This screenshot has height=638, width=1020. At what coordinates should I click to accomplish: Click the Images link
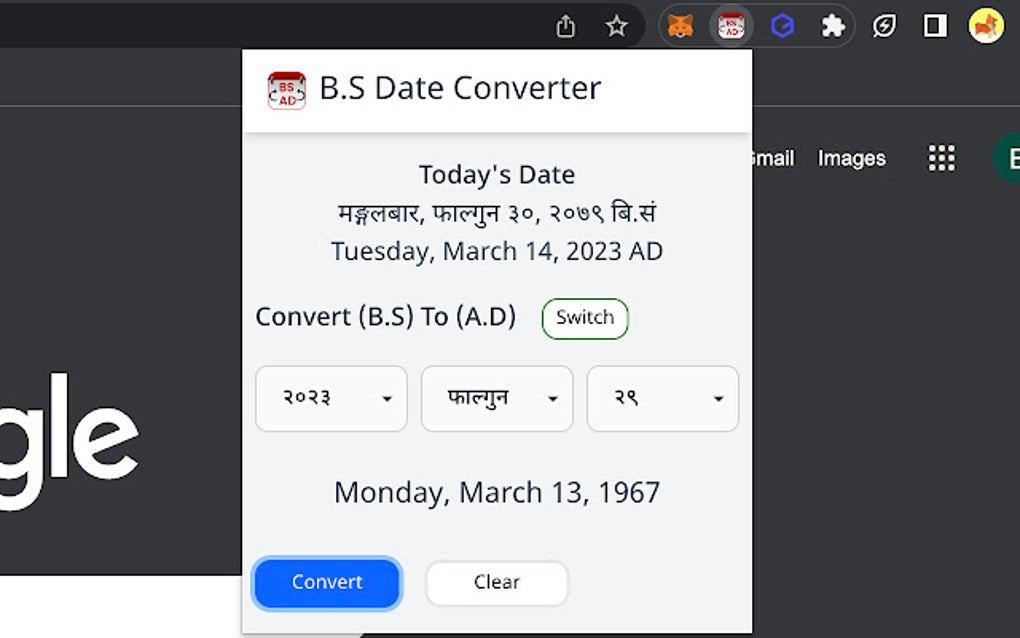[851, 158]
